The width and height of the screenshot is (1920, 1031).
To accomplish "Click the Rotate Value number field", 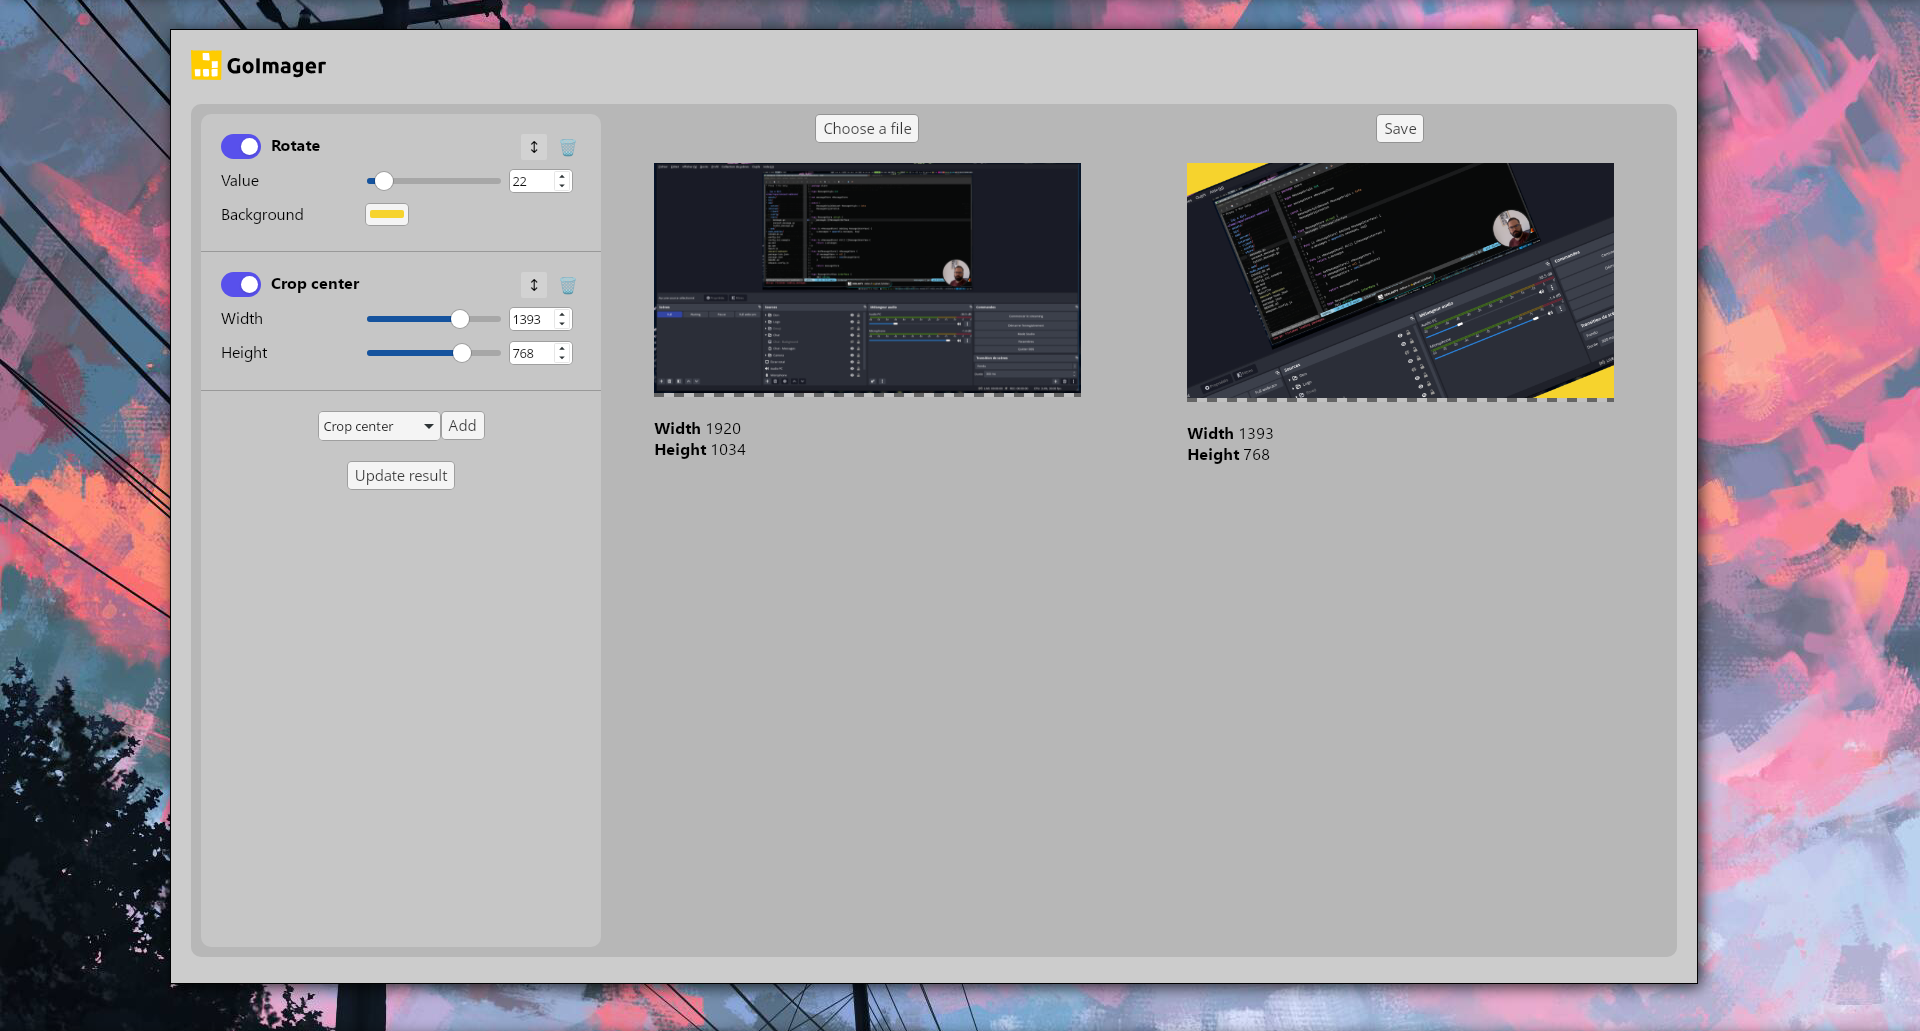I will (531, 181).
